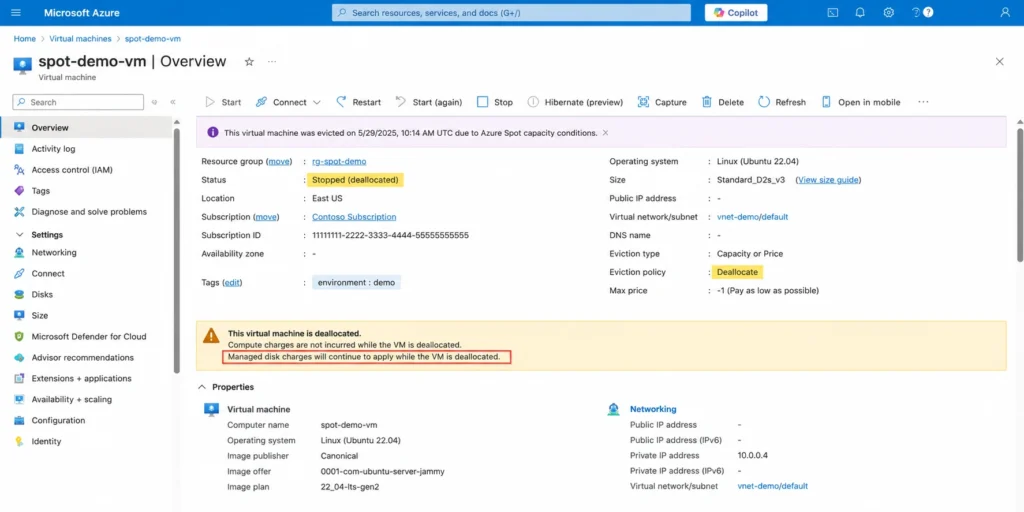Open Contoso Subscription link
The height and width of the screenshot is (512, 1024).
click(x=354, y=217)
